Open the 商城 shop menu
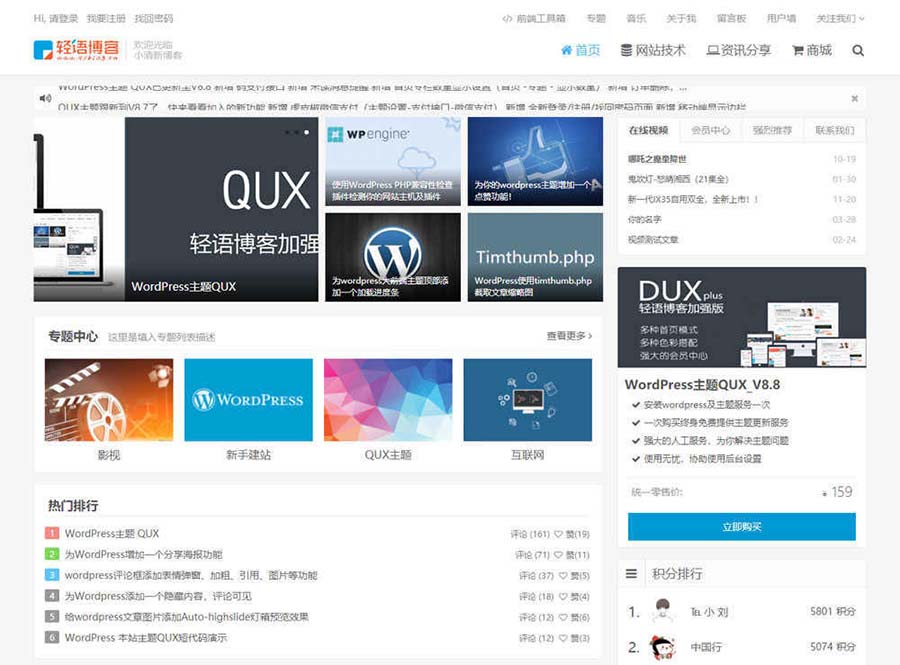 tap(812, 50)
